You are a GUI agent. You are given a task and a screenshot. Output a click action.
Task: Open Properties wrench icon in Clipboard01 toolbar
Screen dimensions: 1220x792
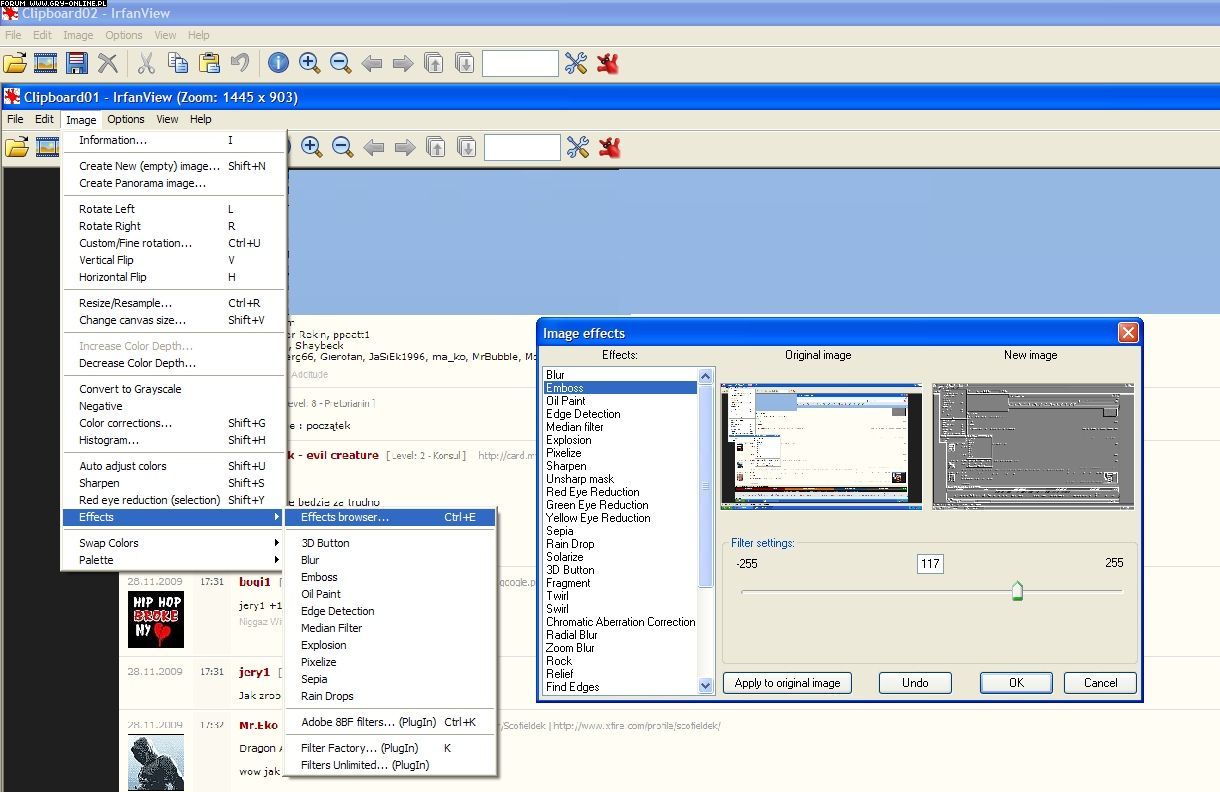click(x=577, y=148)
